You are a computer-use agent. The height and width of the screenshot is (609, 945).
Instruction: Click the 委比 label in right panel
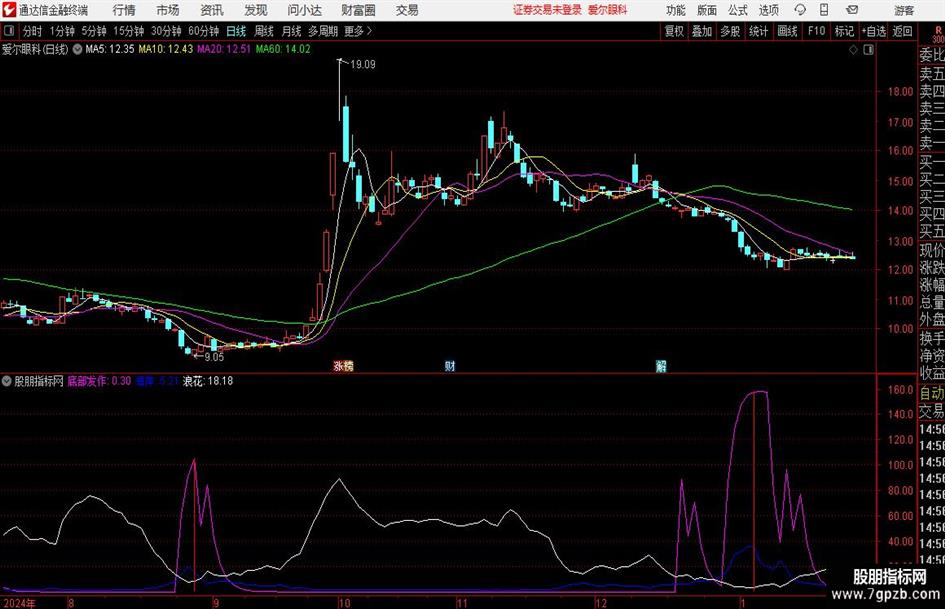tap(932, 55)
